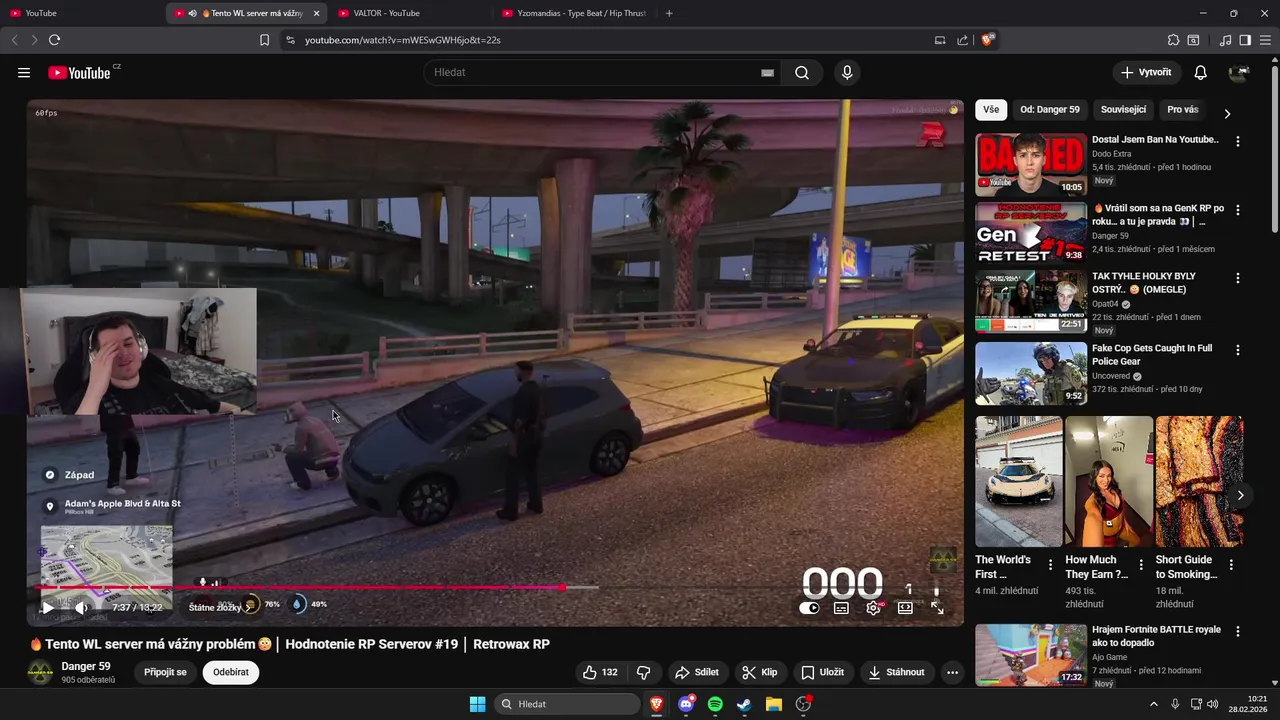Screen dimensions: 1280x720
Task: Open options for The World's First short
Action: tap(1050, 565)
